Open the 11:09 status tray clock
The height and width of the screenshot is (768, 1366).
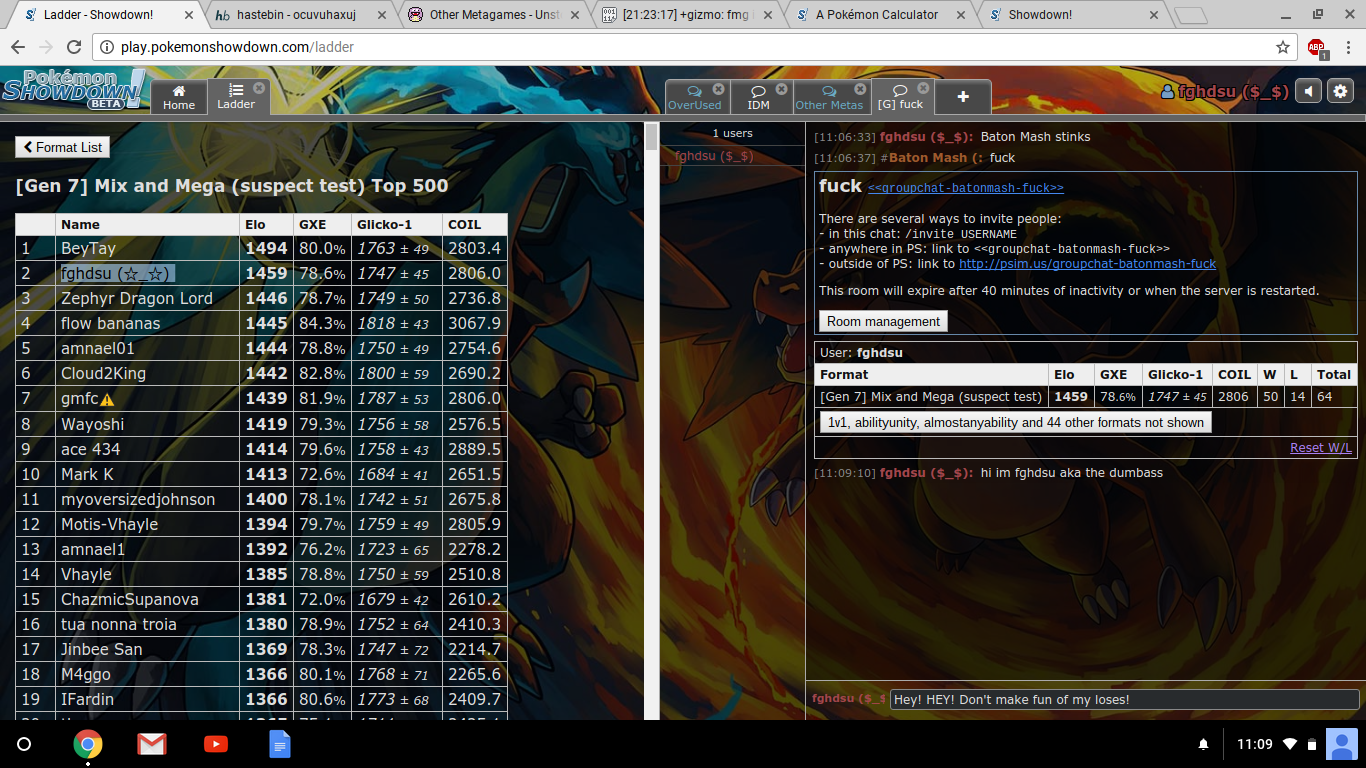[x=1254, y=744]
